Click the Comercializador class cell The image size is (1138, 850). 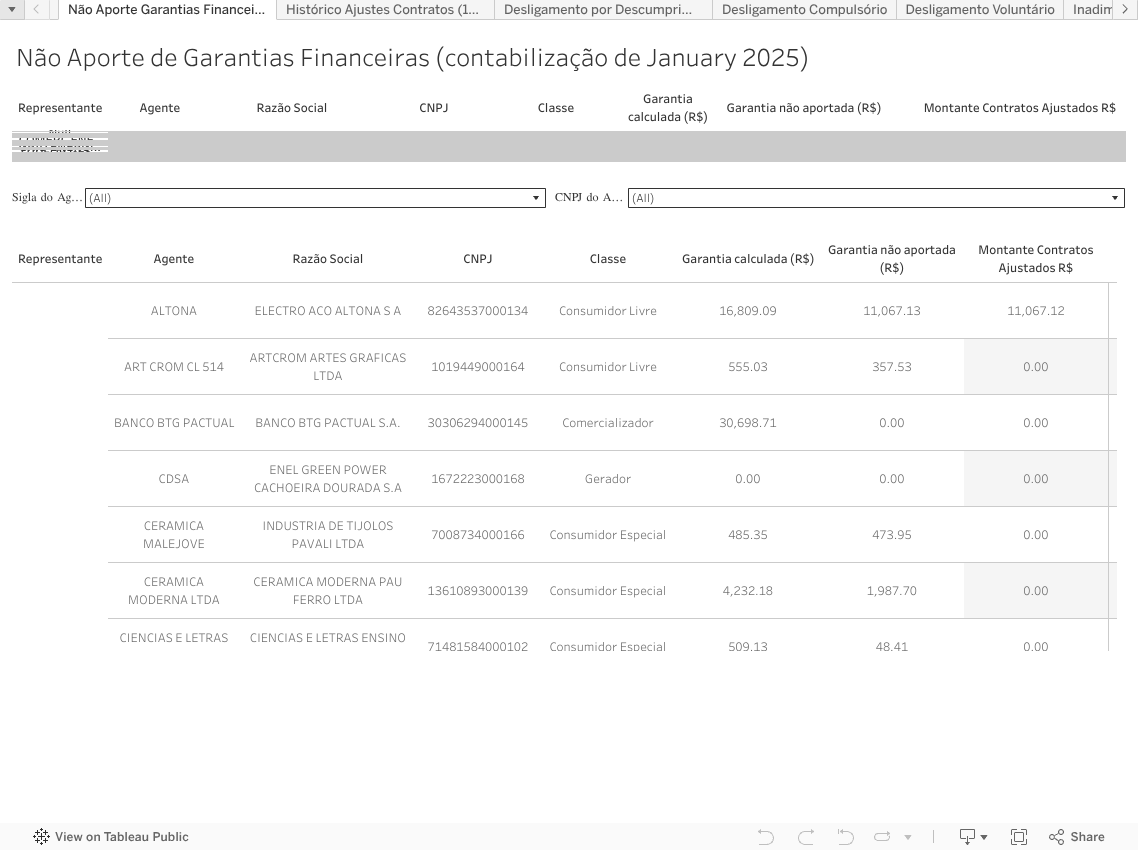tap(607, 422)
